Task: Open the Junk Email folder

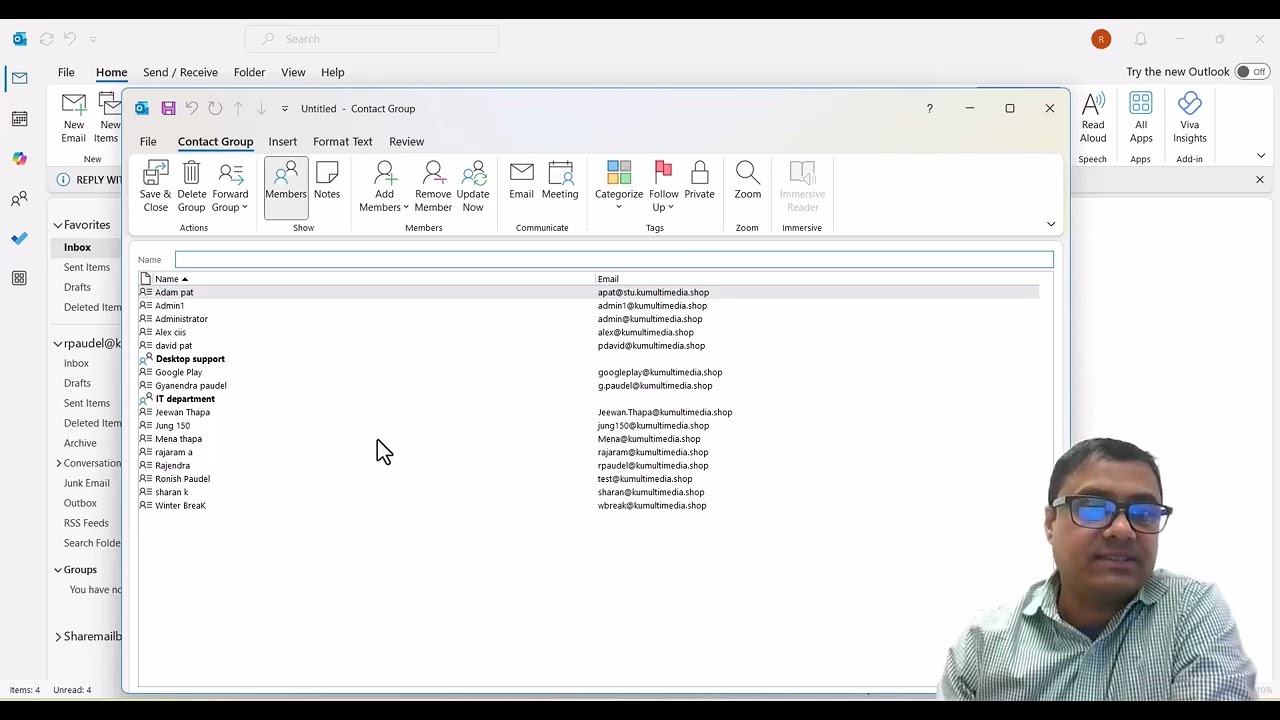Action: pos(86,483)
